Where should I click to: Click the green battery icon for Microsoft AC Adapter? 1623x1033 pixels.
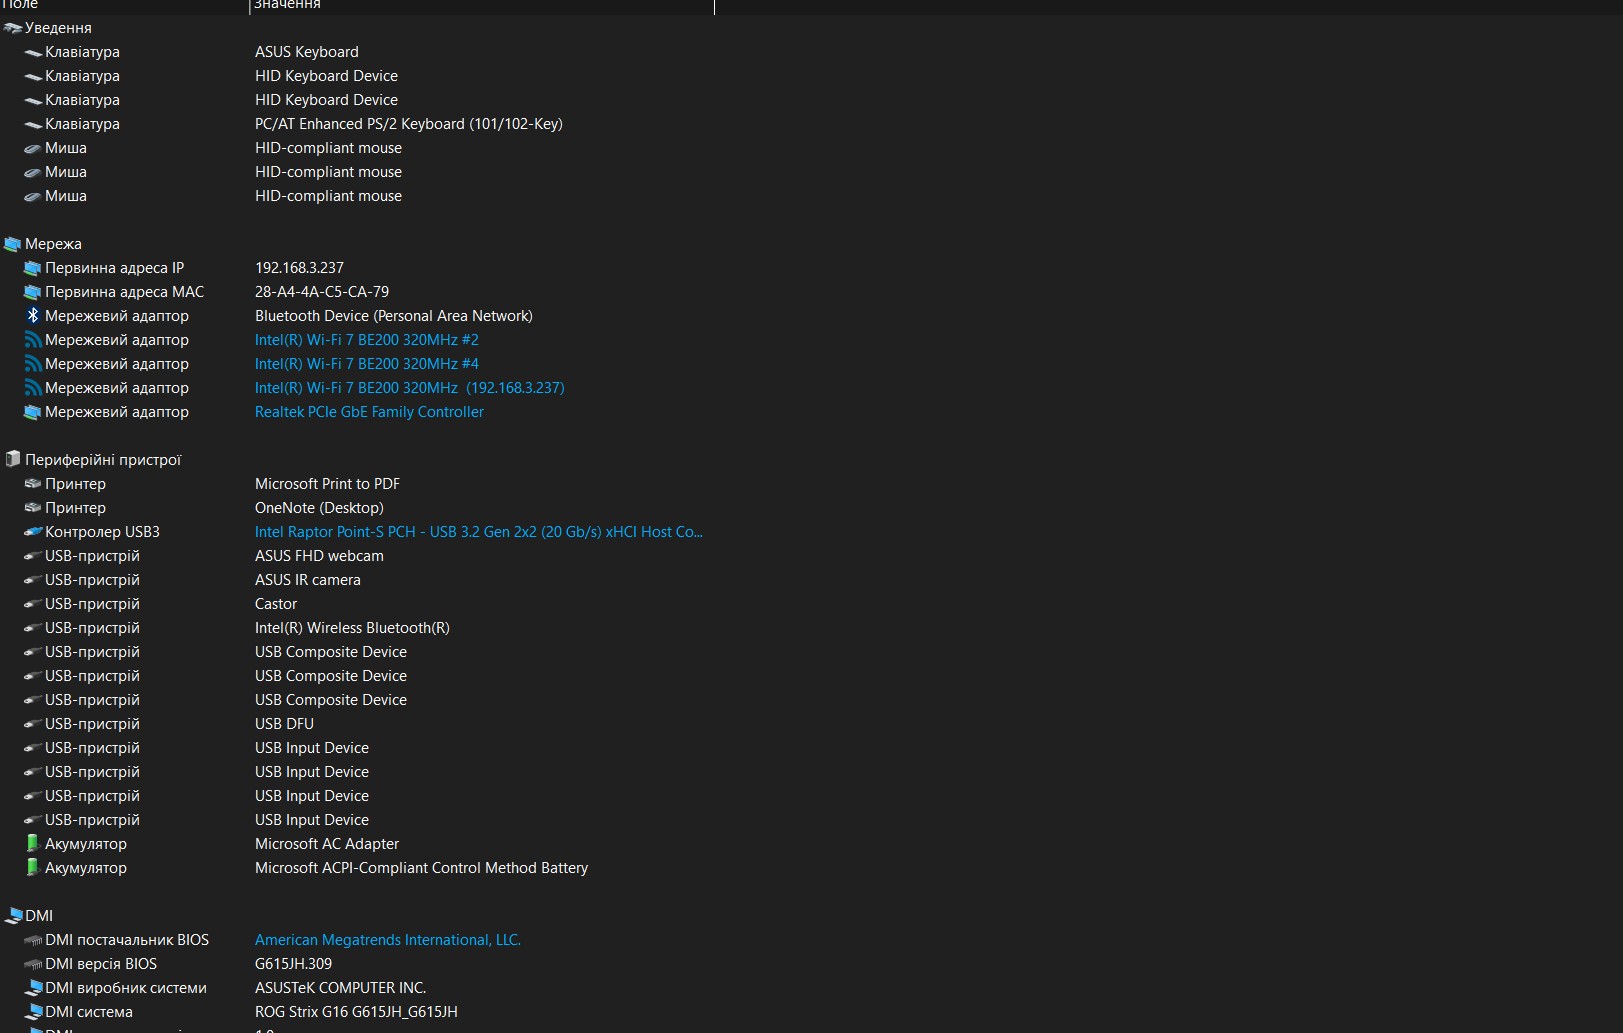pos(33,844)
